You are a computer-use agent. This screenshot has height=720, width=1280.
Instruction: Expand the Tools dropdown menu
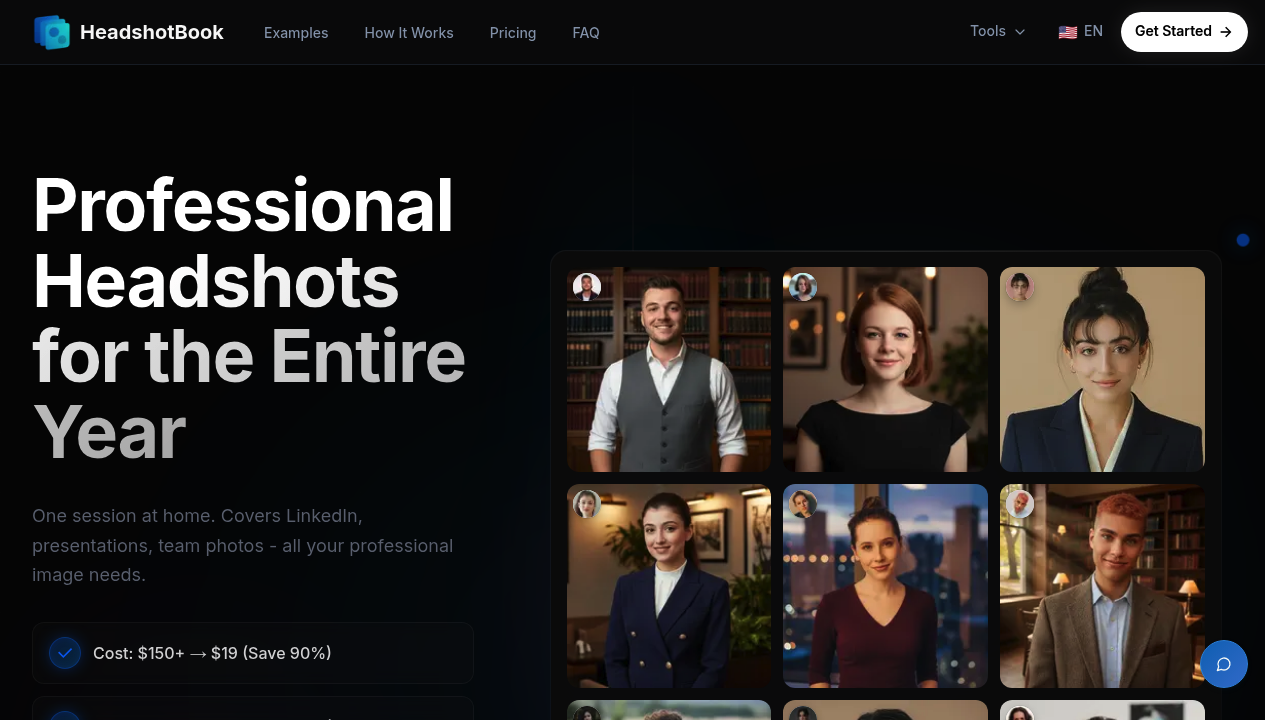click(998, 31)
